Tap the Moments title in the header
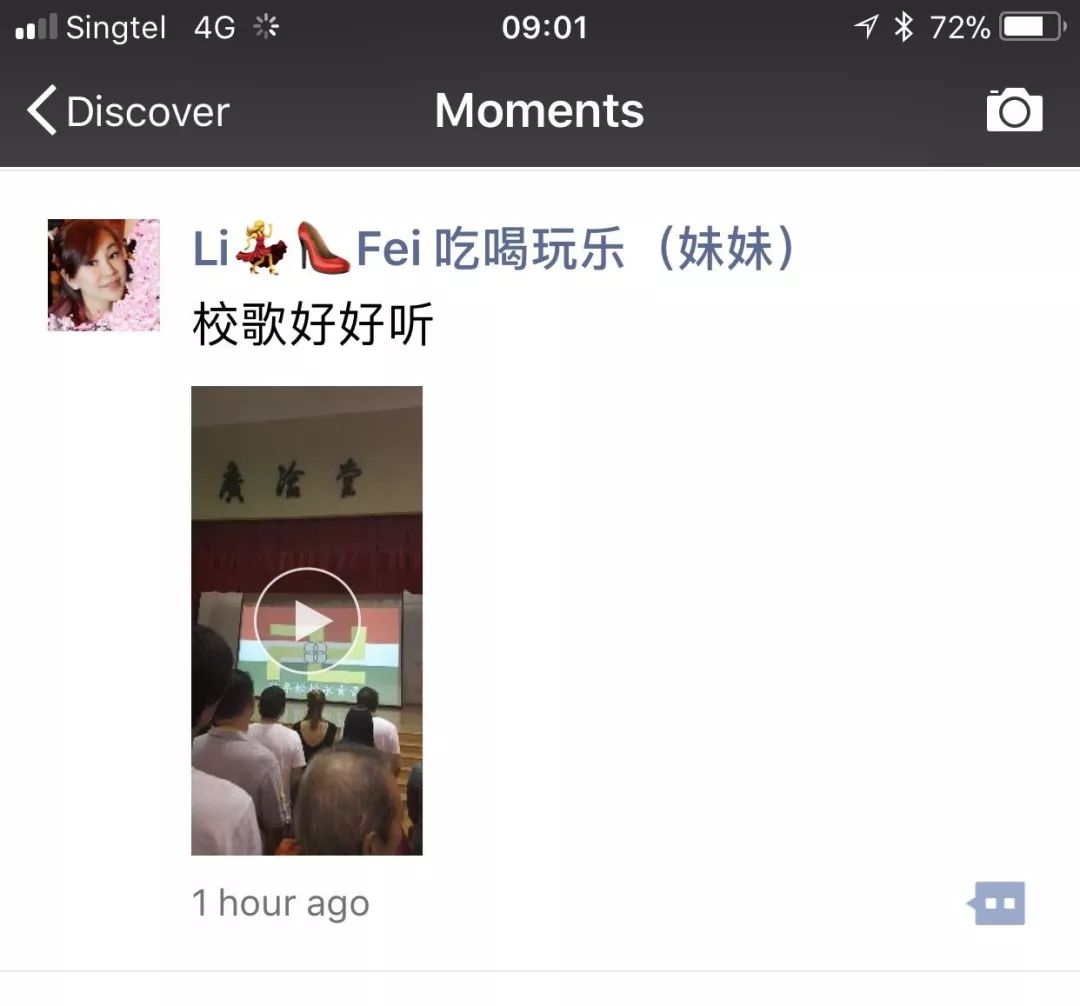1080x1006 pixels. [539, 110]
